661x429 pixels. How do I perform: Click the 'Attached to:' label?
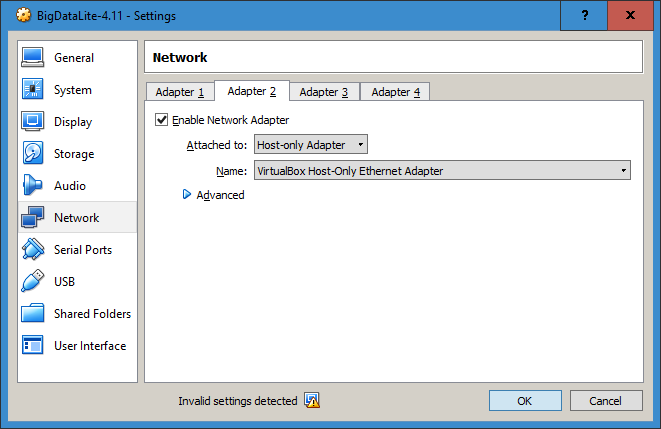217,145
